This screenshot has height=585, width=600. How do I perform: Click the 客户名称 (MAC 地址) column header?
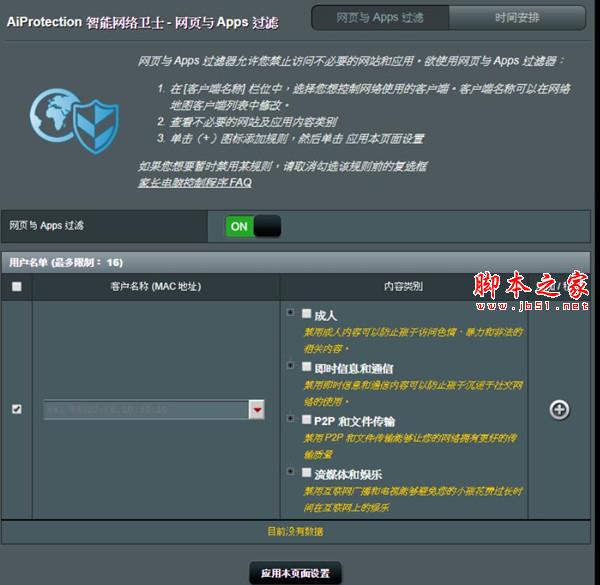click(x=156, y=286)
